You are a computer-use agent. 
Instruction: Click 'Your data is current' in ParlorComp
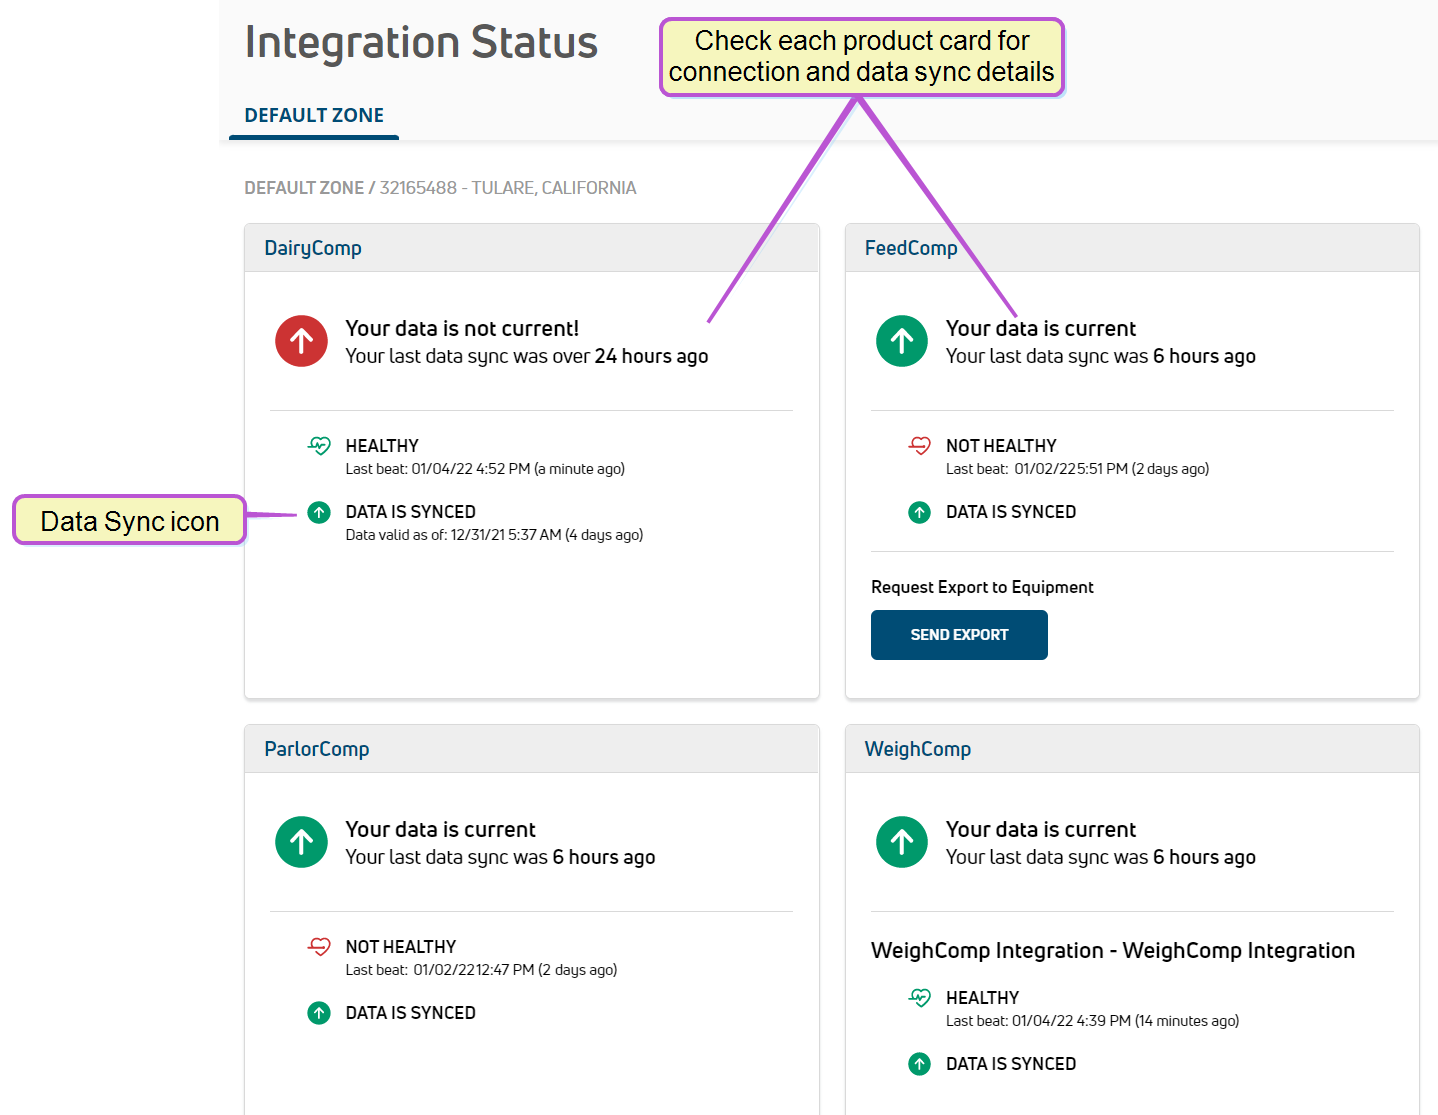click(x=440, y=829)
